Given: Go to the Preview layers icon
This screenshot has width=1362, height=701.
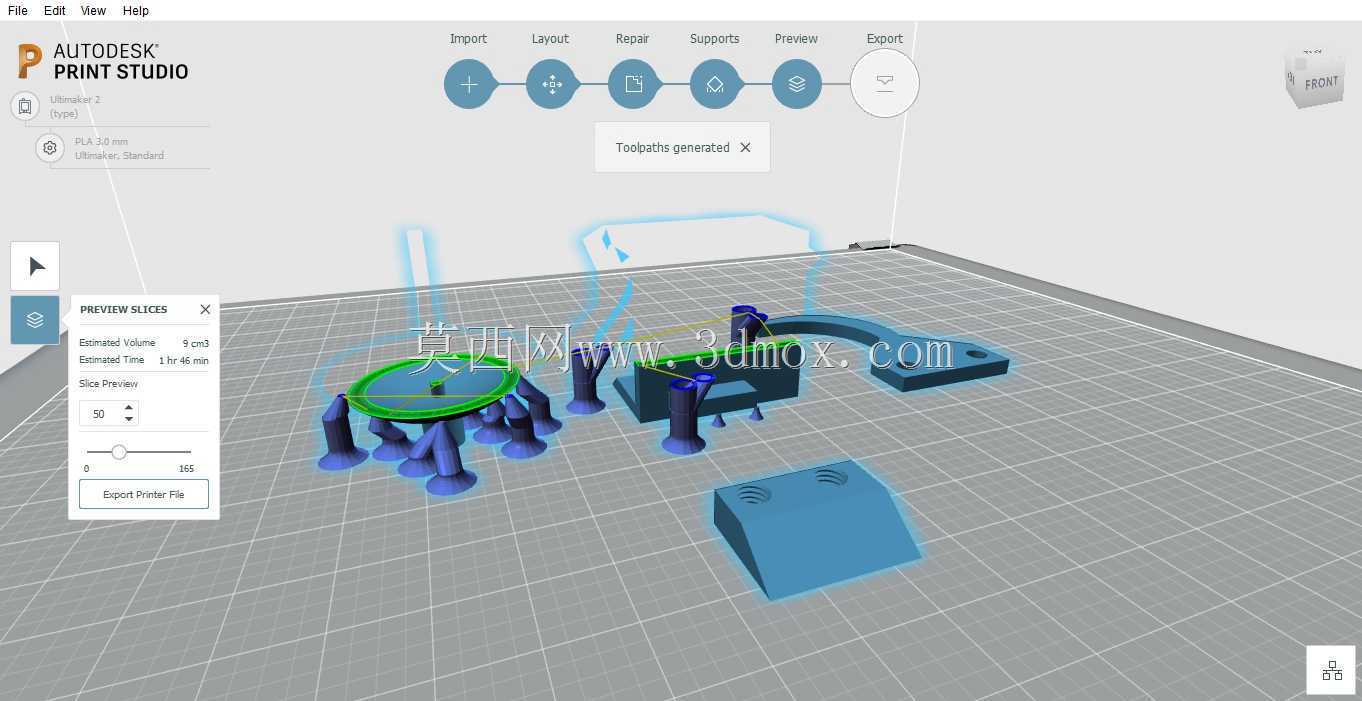Looking at the screenshot, I should coord(797,84).
